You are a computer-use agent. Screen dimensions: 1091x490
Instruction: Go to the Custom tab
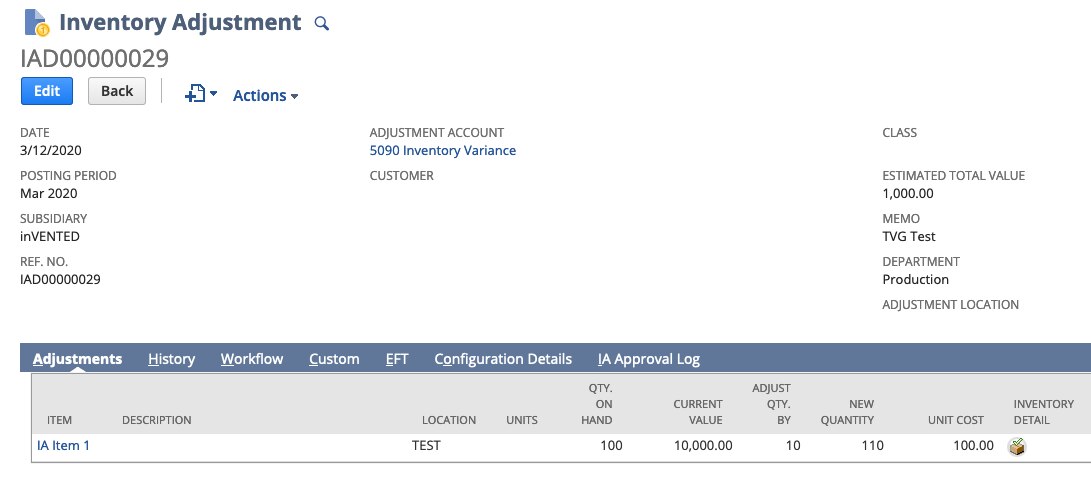[x=334, y=359]
